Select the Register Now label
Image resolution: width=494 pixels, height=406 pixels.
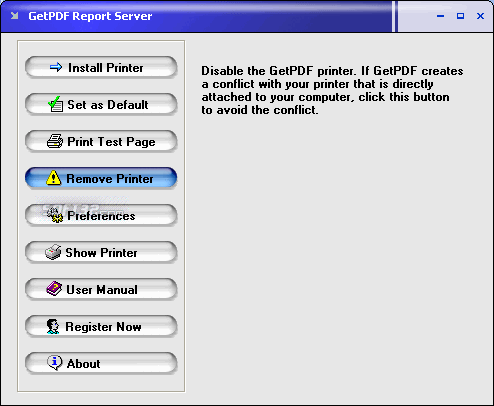coord(103,327)
